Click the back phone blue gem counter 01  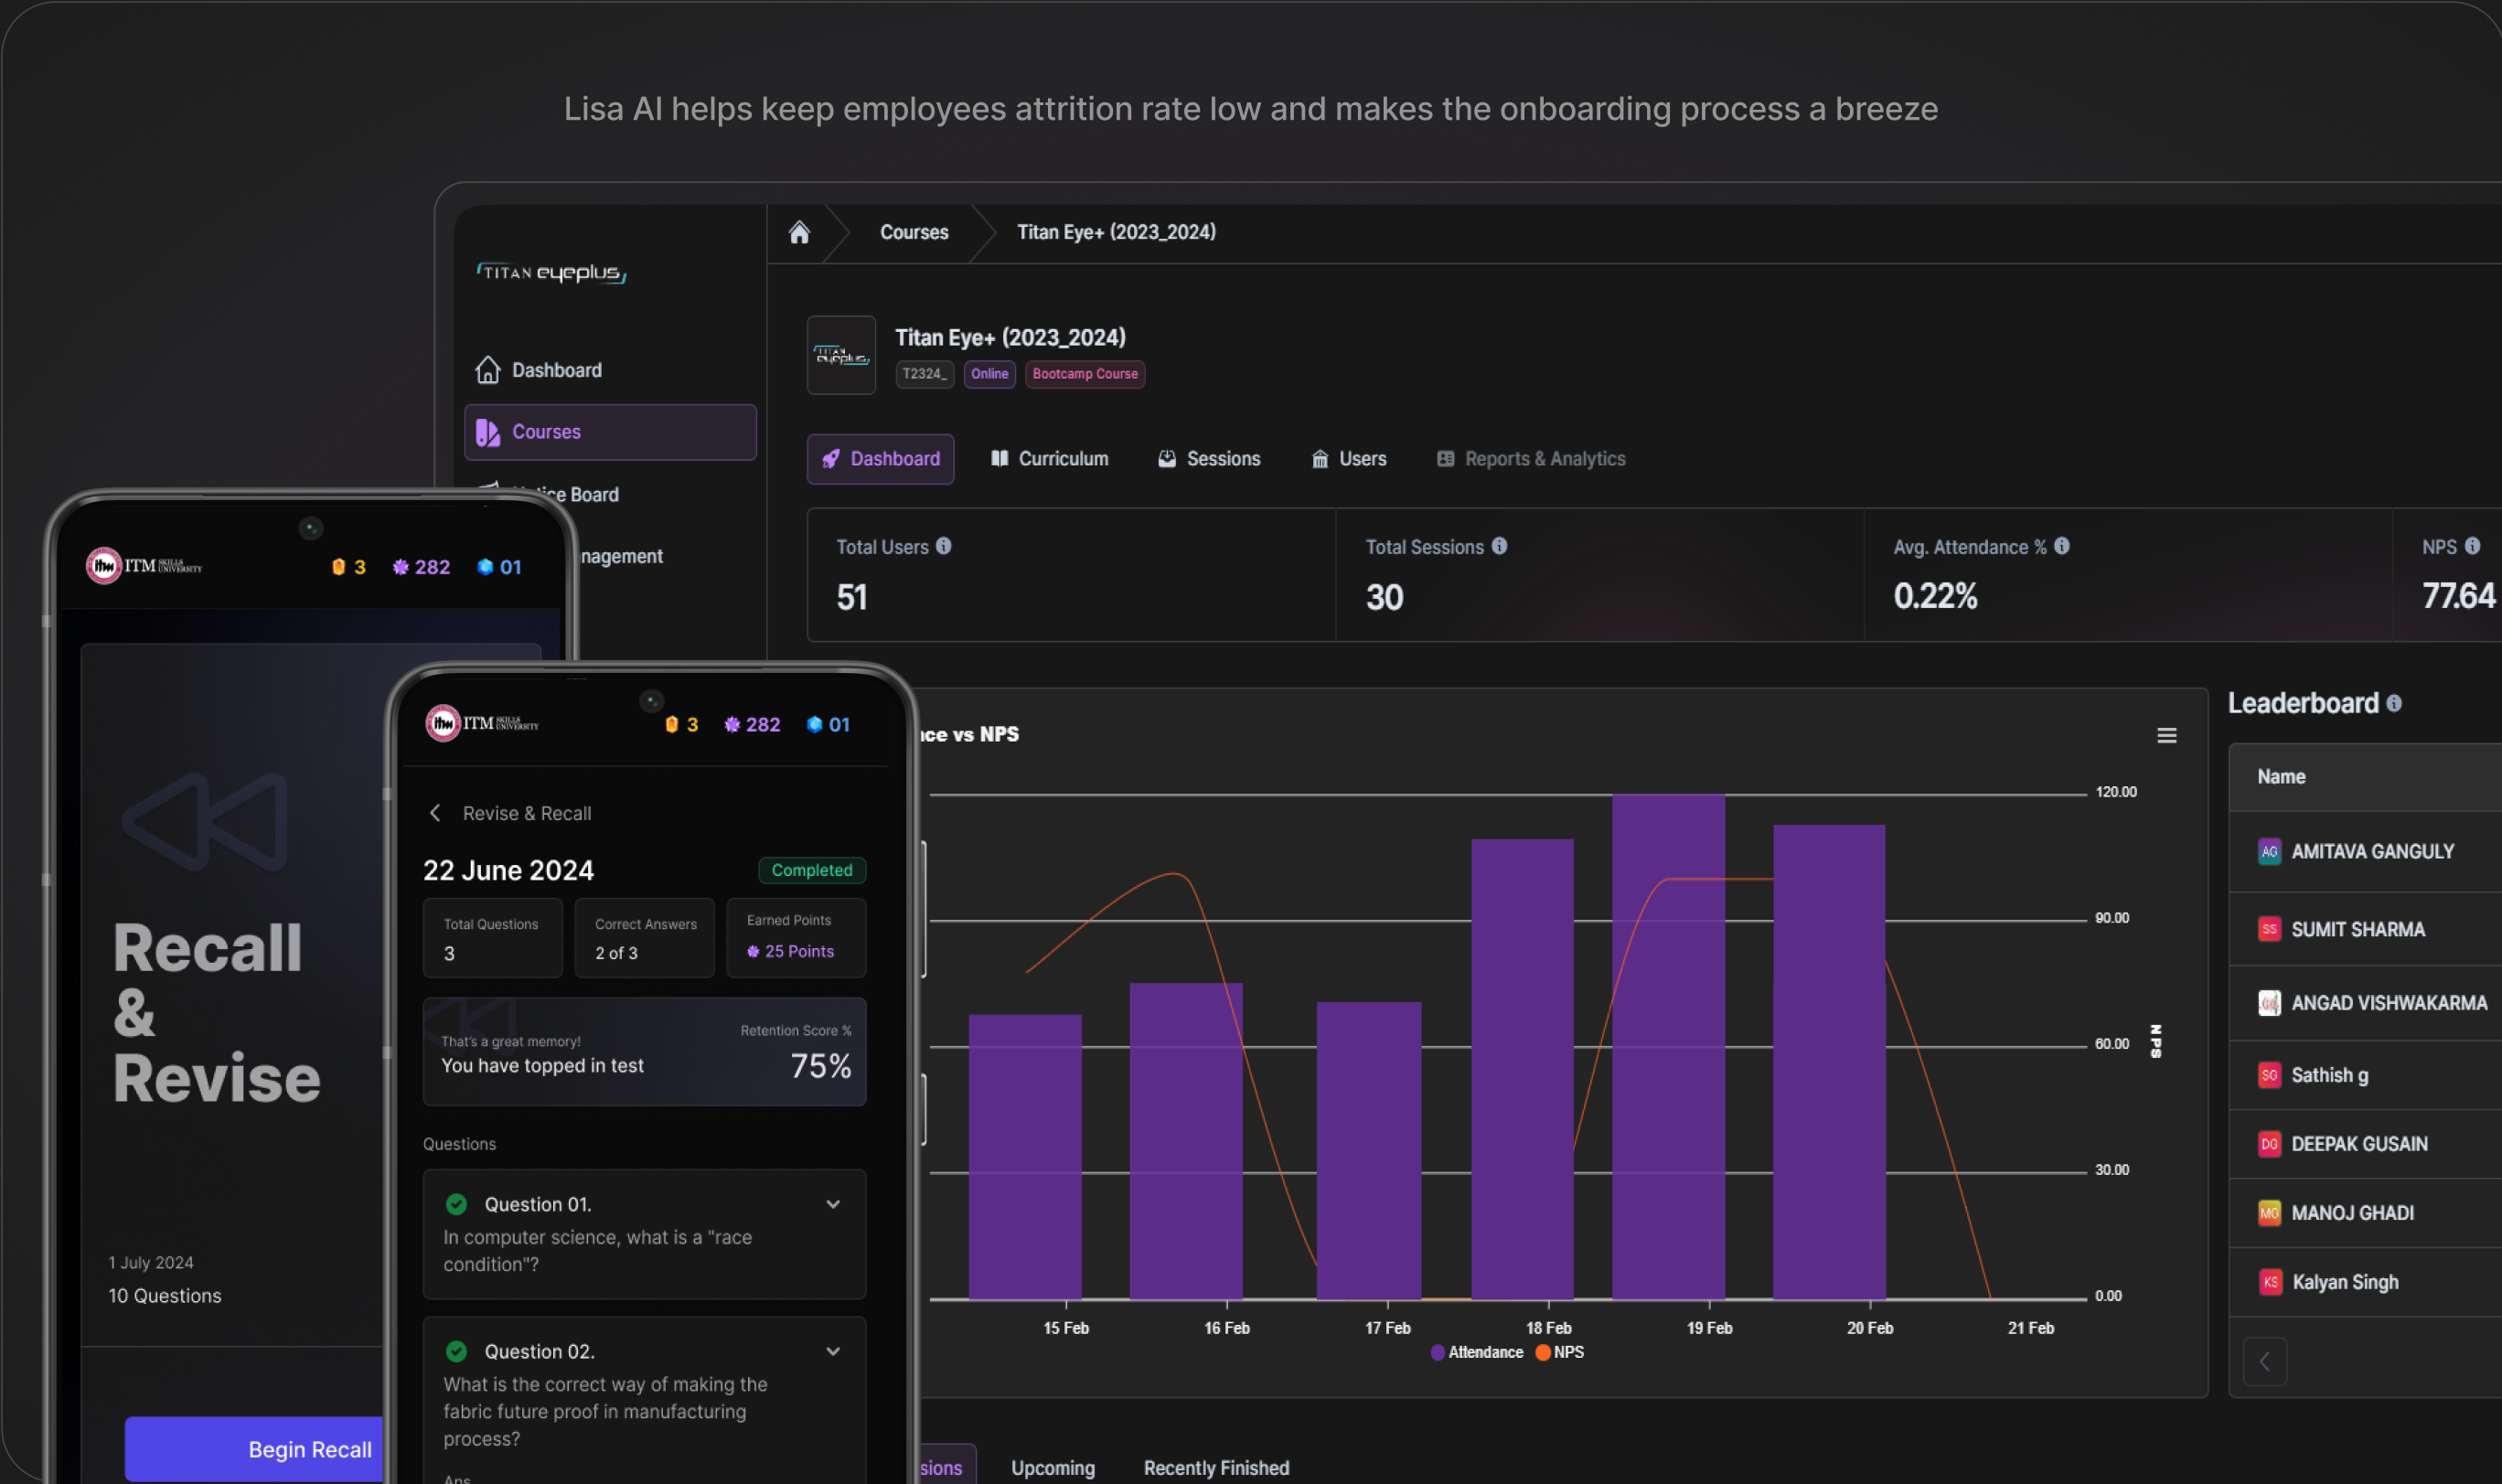point(499,567)
